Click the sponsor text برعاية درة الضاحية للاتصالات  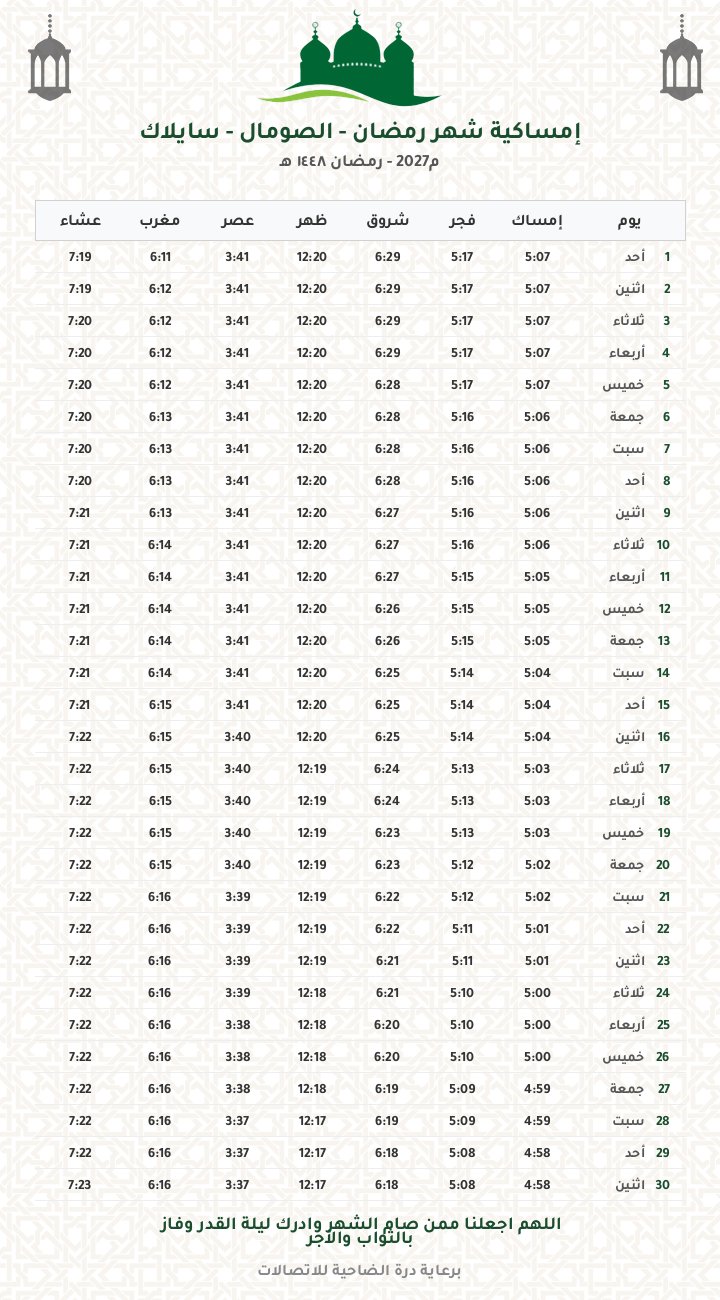[360, 1271]
